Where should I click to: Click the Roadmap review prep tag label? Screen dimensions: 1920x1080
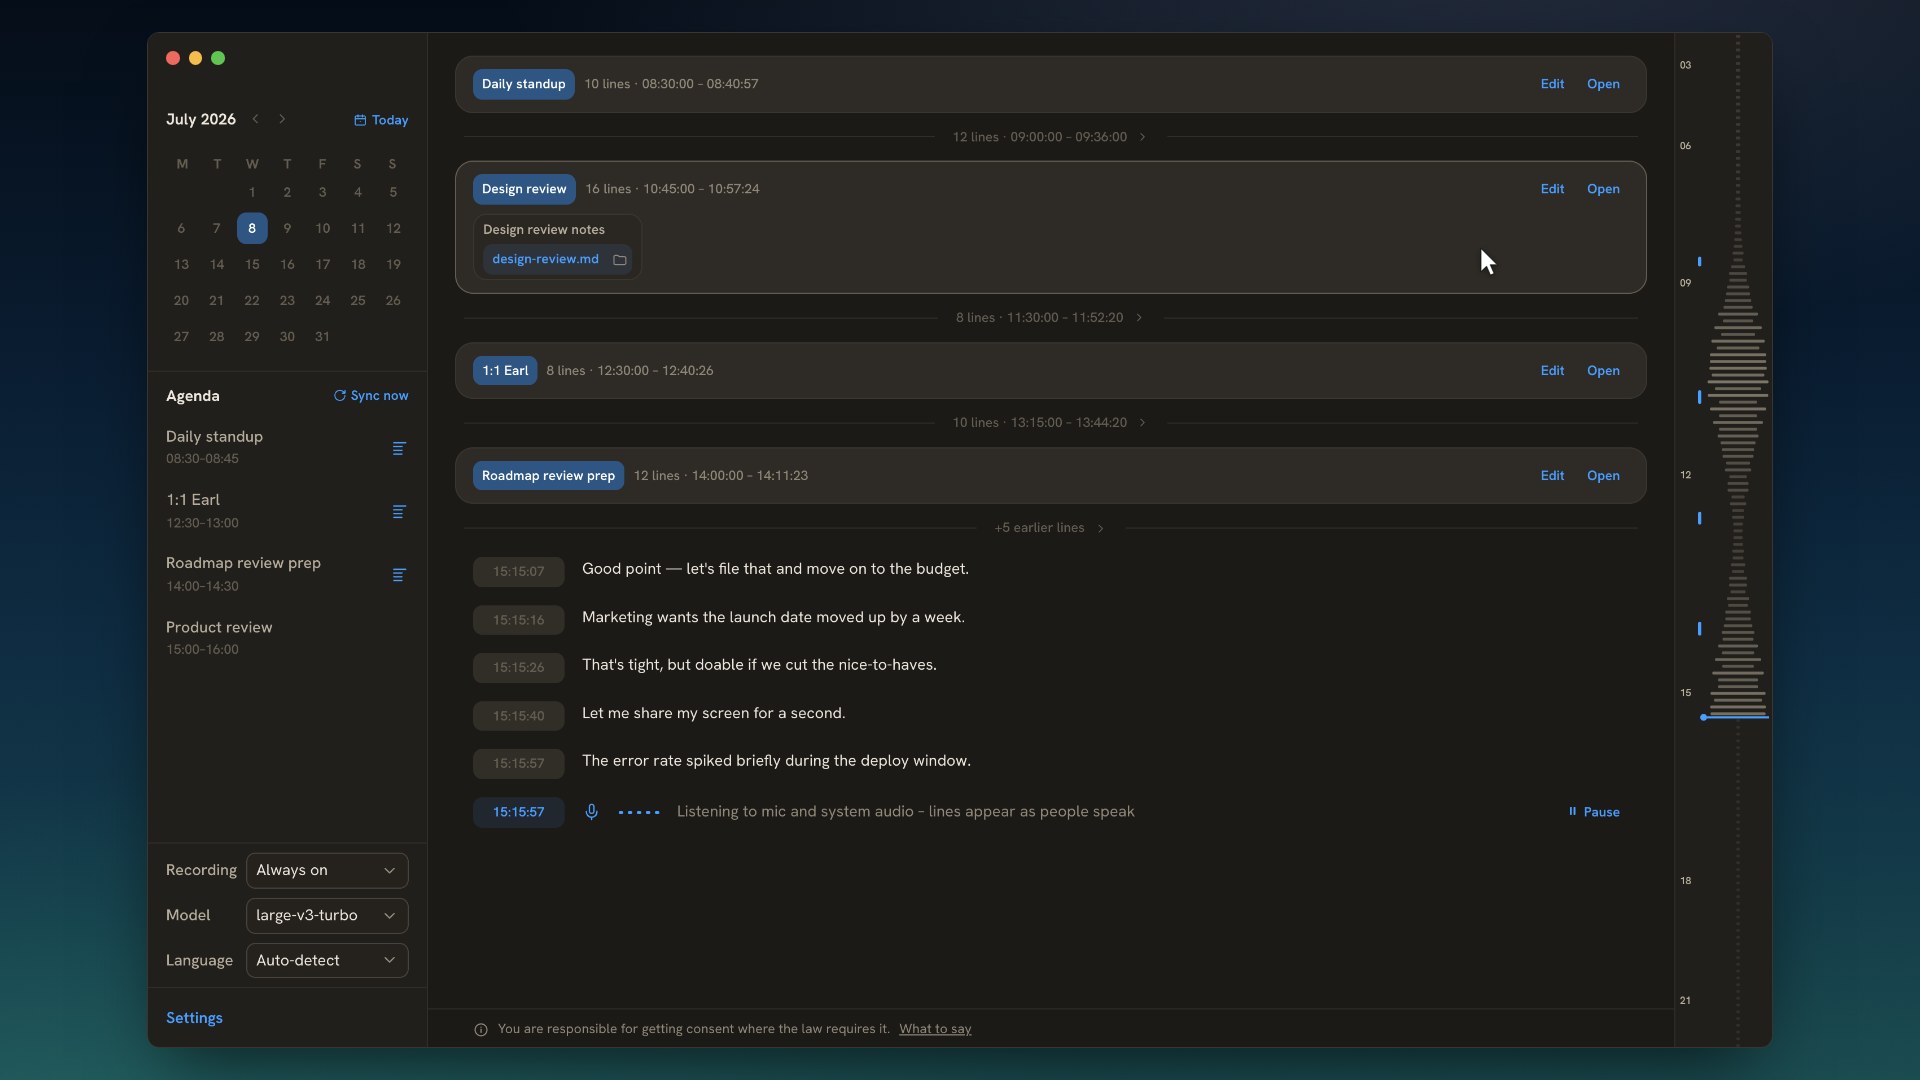(548, 476)
